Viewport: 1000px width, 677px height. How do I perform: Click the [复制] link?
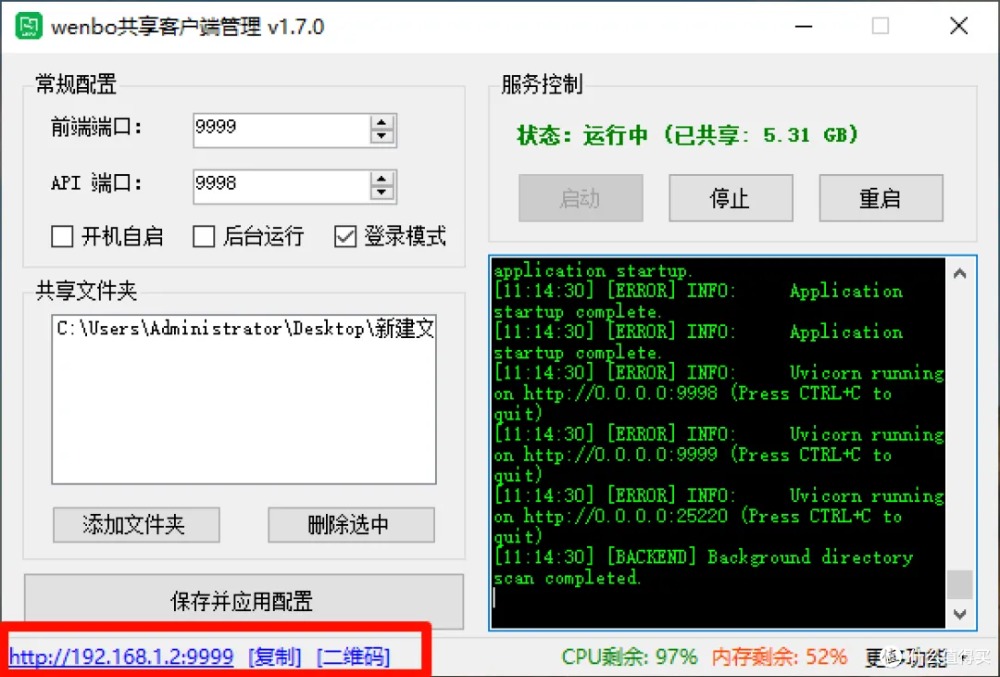pyautogui.click(x=274, y=657)
